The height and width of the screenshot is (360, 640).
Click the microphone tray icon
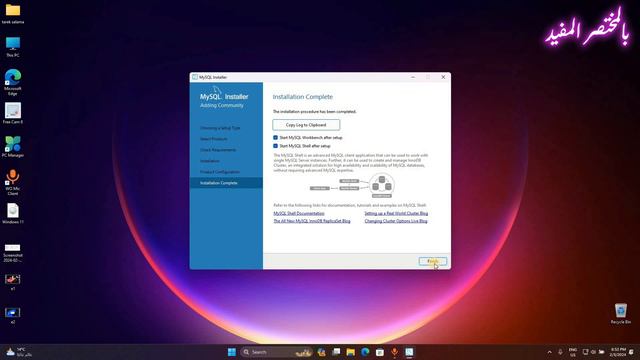pos(560,352)
